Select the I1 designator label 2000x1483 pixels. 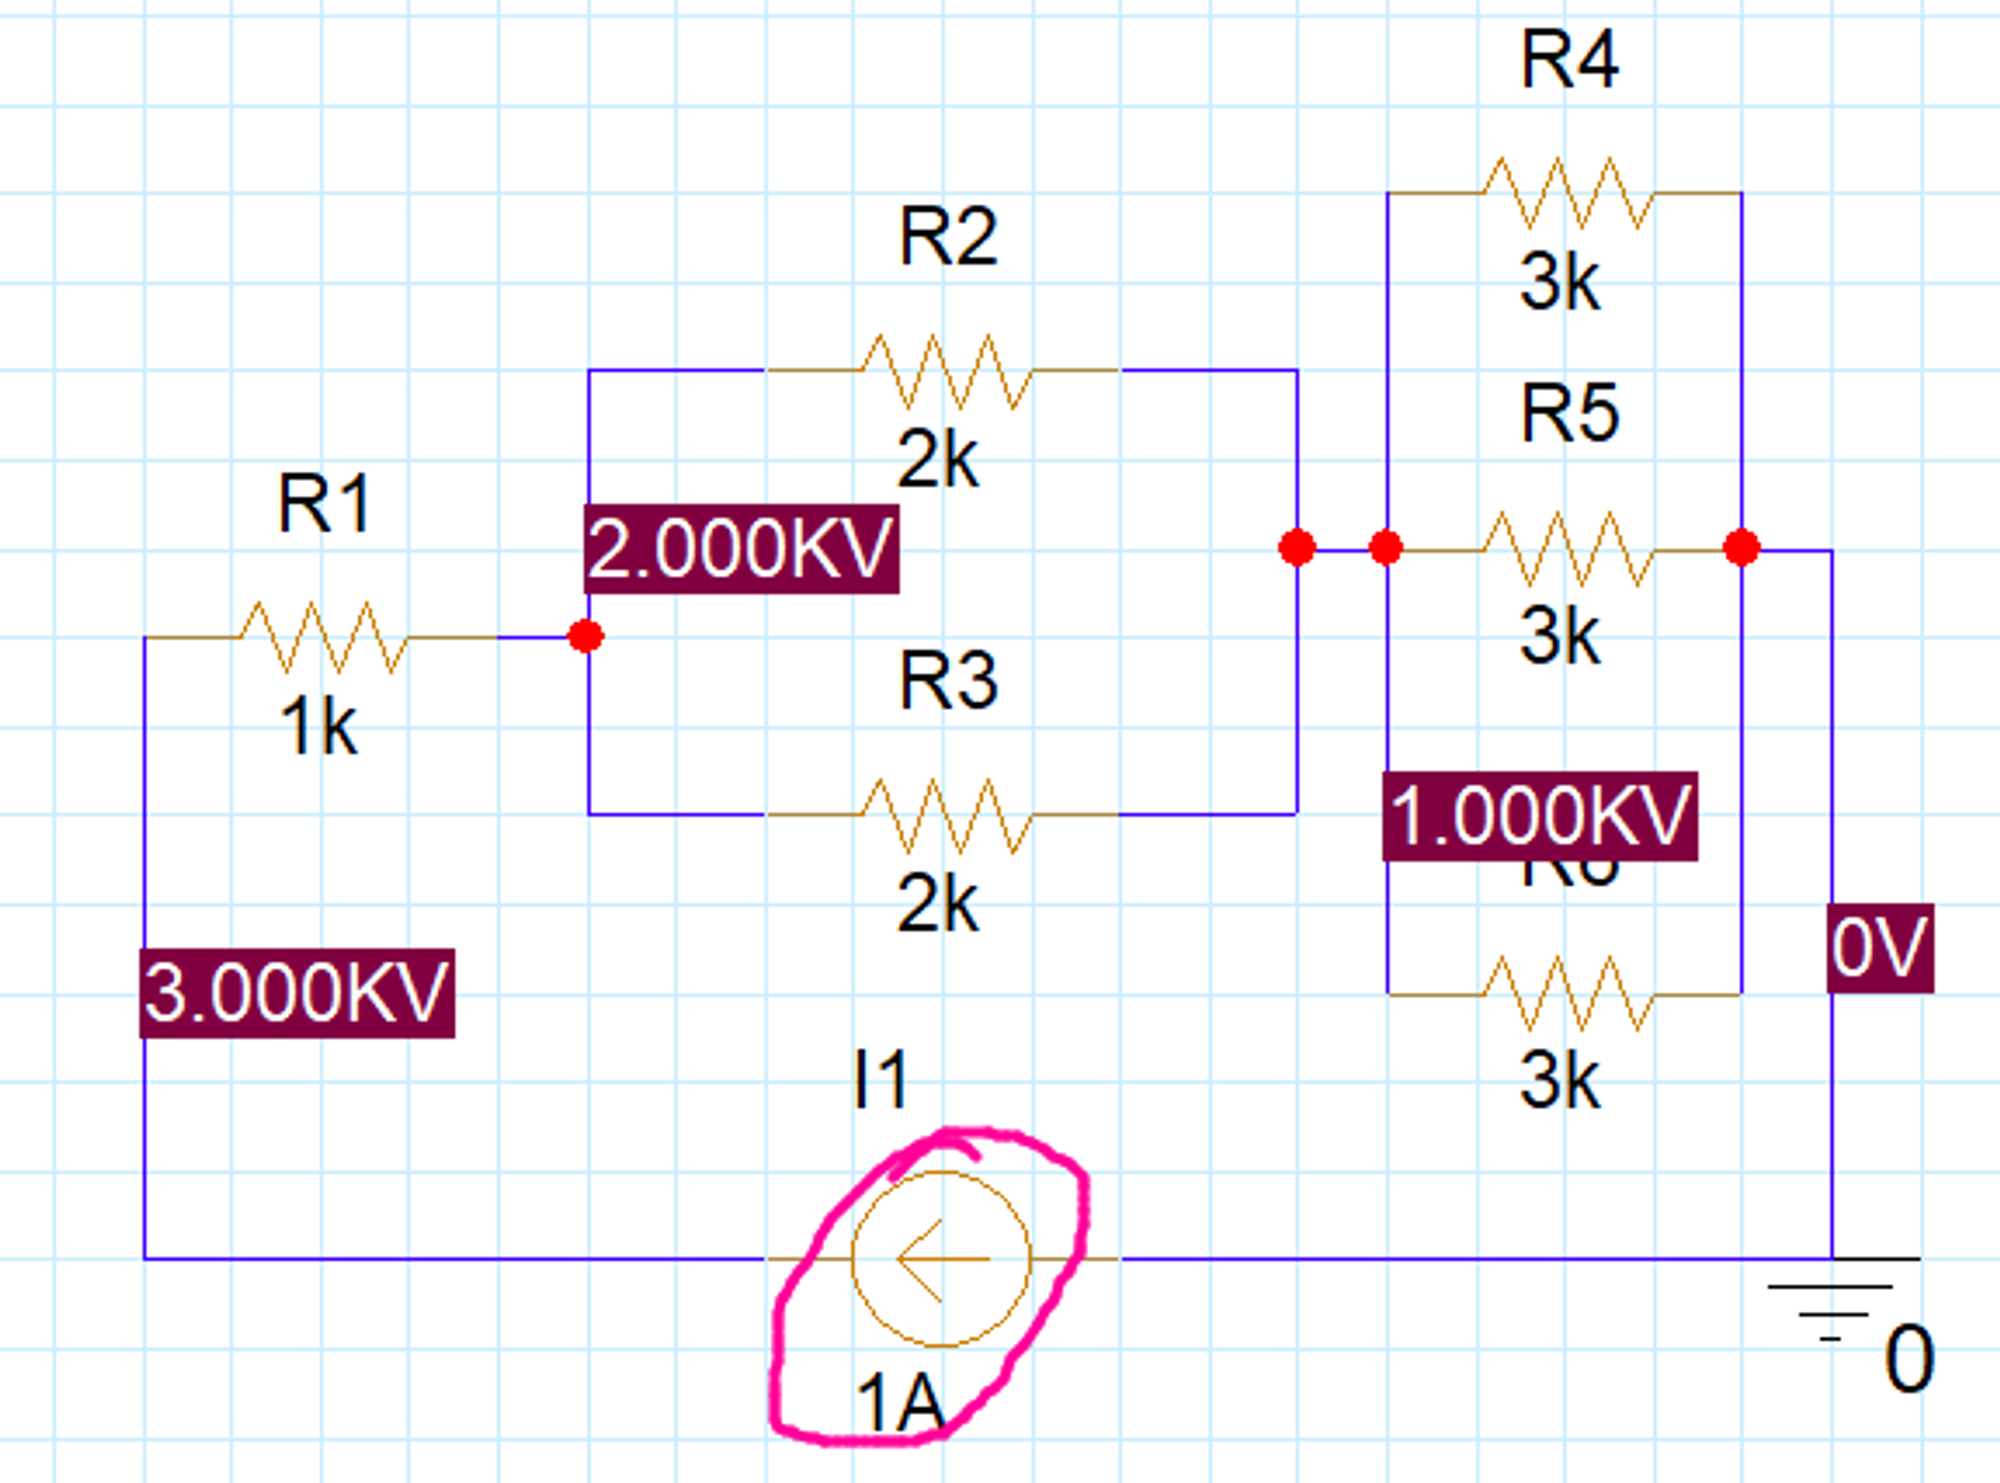[x=880, y=1080]
